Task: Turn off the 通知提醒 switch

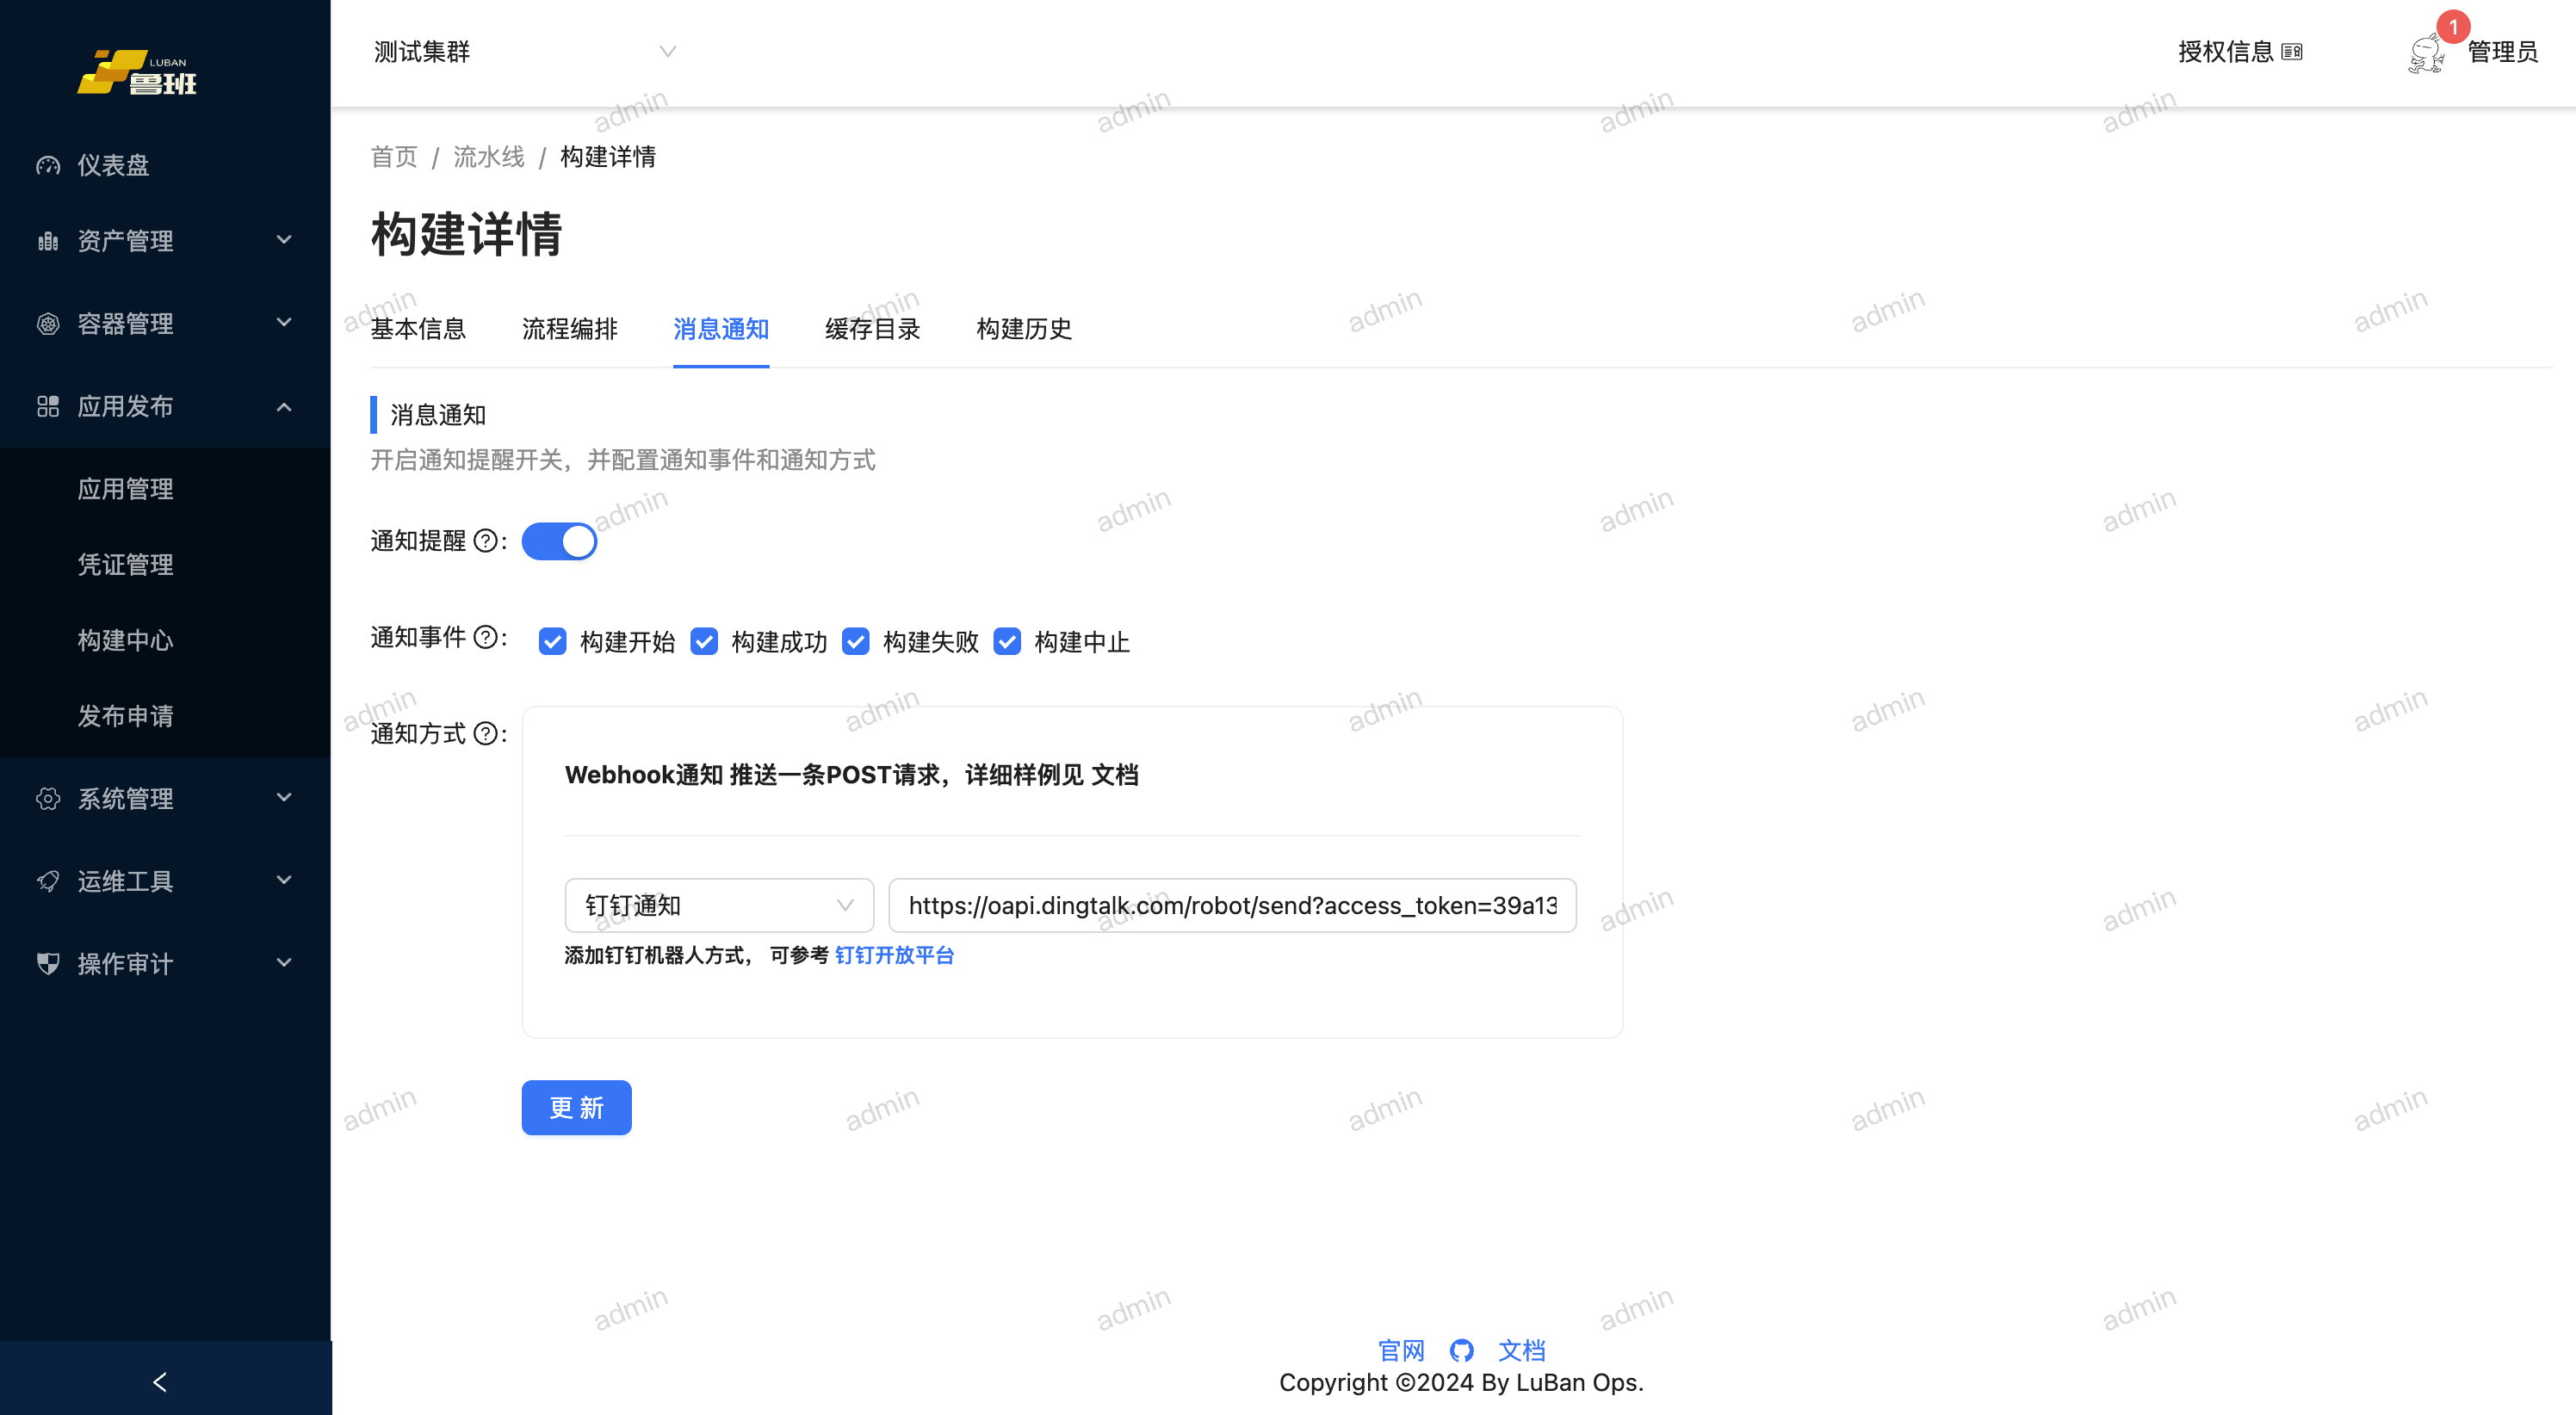Action: pyautogui.click(x=559, y=541)
